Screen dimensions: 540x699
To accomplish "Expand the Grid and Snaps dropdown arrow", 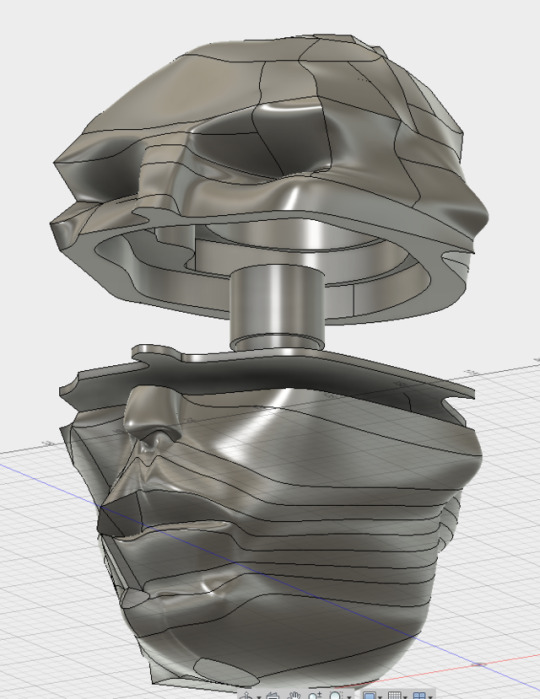I will coord(405,697).
